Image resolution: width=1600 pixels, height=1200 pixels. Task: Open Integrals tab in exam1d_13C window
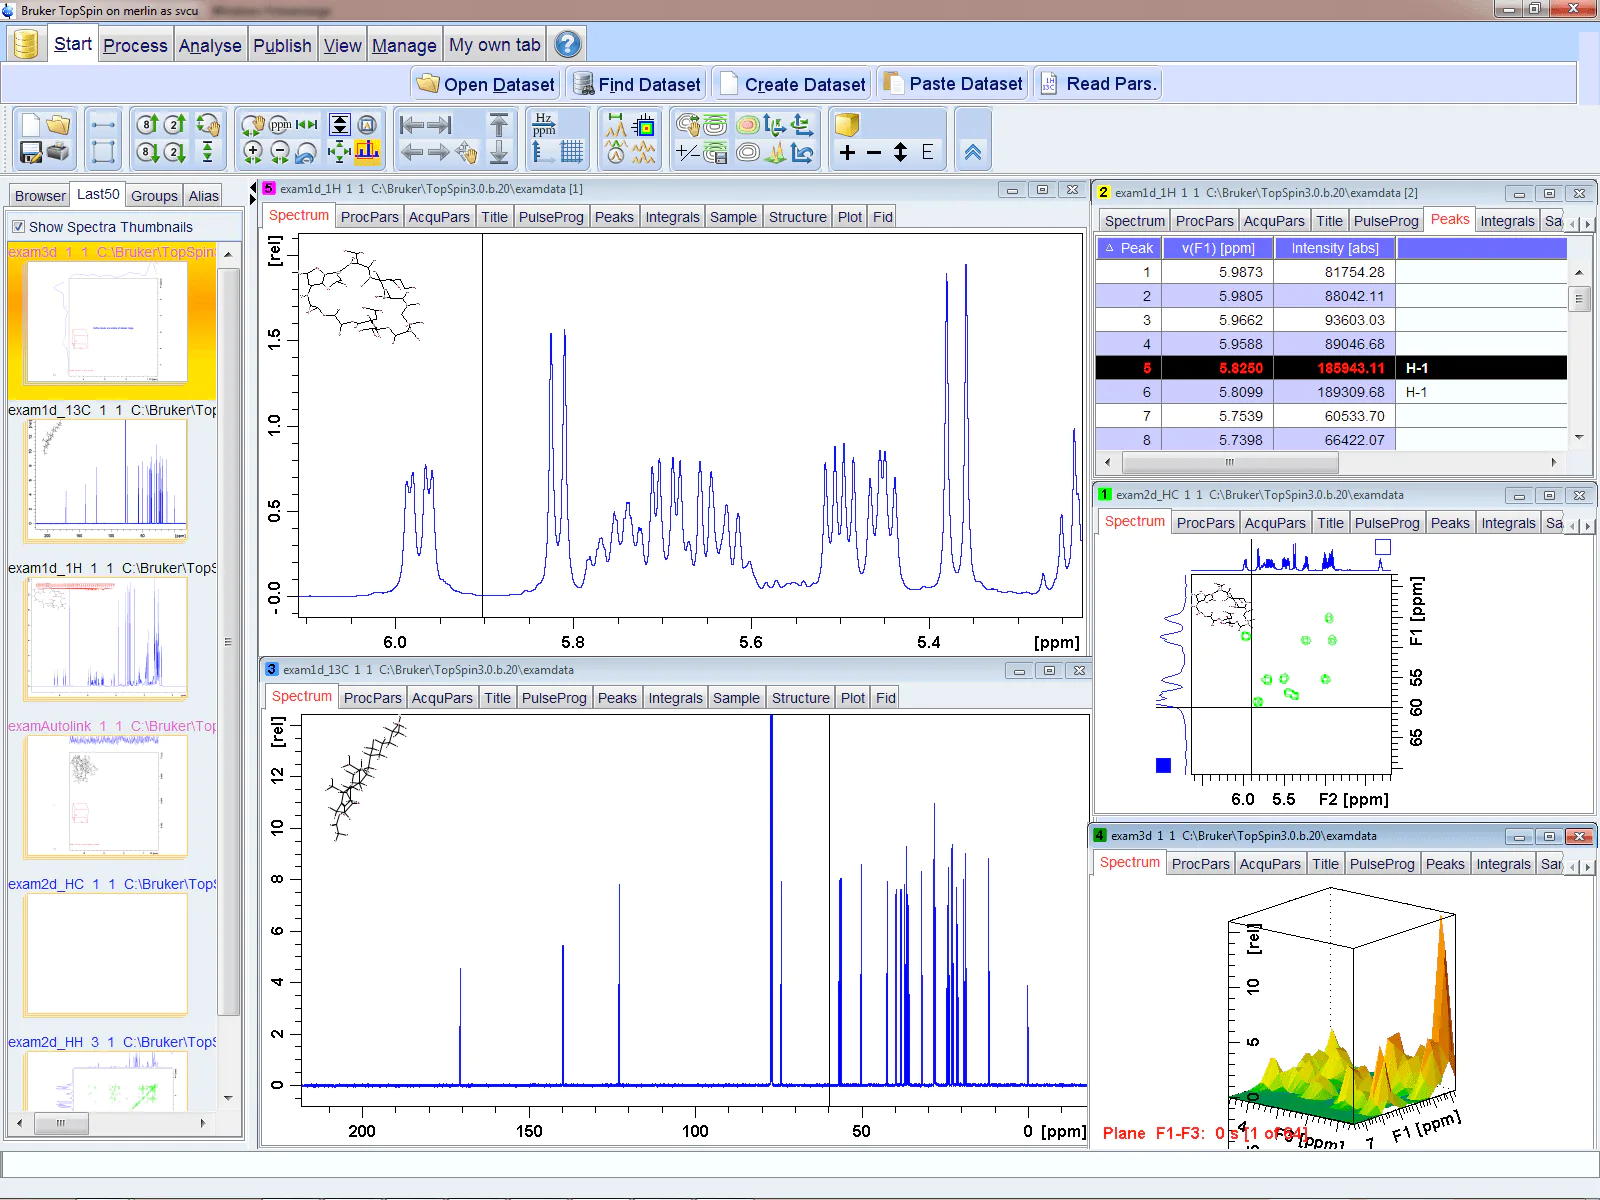click(x=675, y=698)
